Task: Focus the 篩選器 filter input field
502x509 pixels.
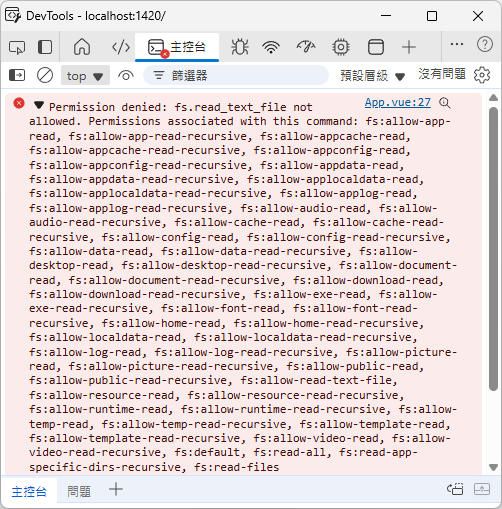Action: pyautogui.click(x=236, y=75)
